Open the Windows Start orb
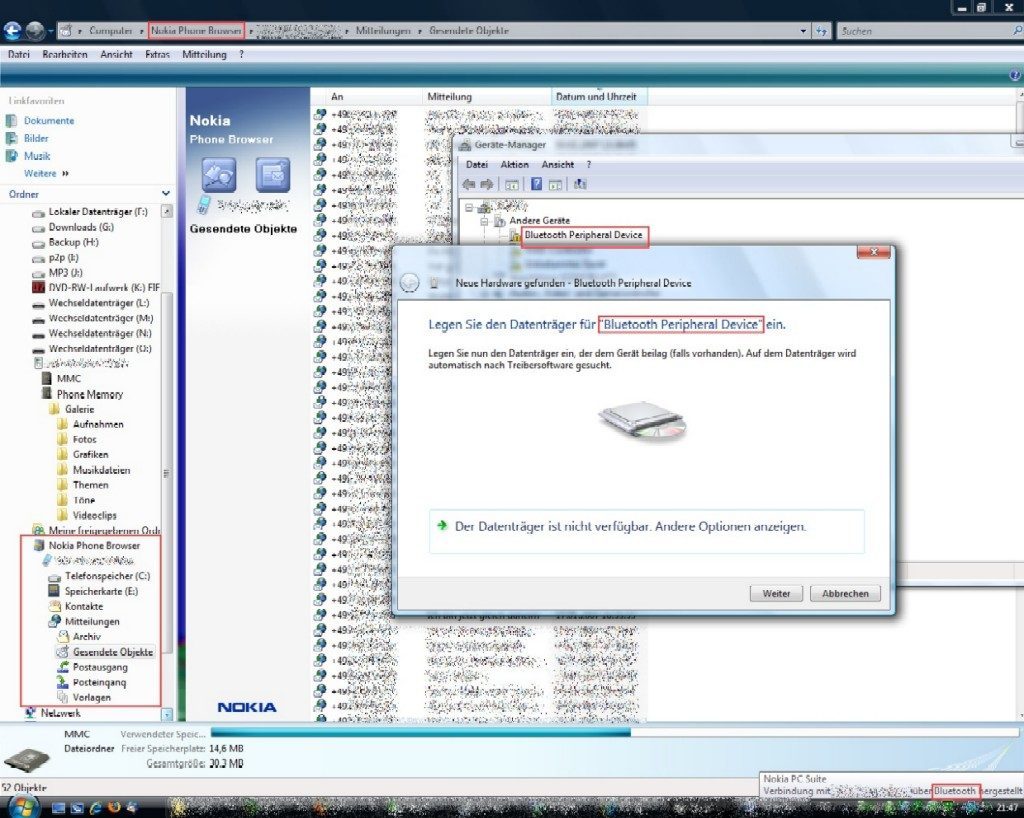Viewport: 1024px width, 818px height. (x=24, y=807)
